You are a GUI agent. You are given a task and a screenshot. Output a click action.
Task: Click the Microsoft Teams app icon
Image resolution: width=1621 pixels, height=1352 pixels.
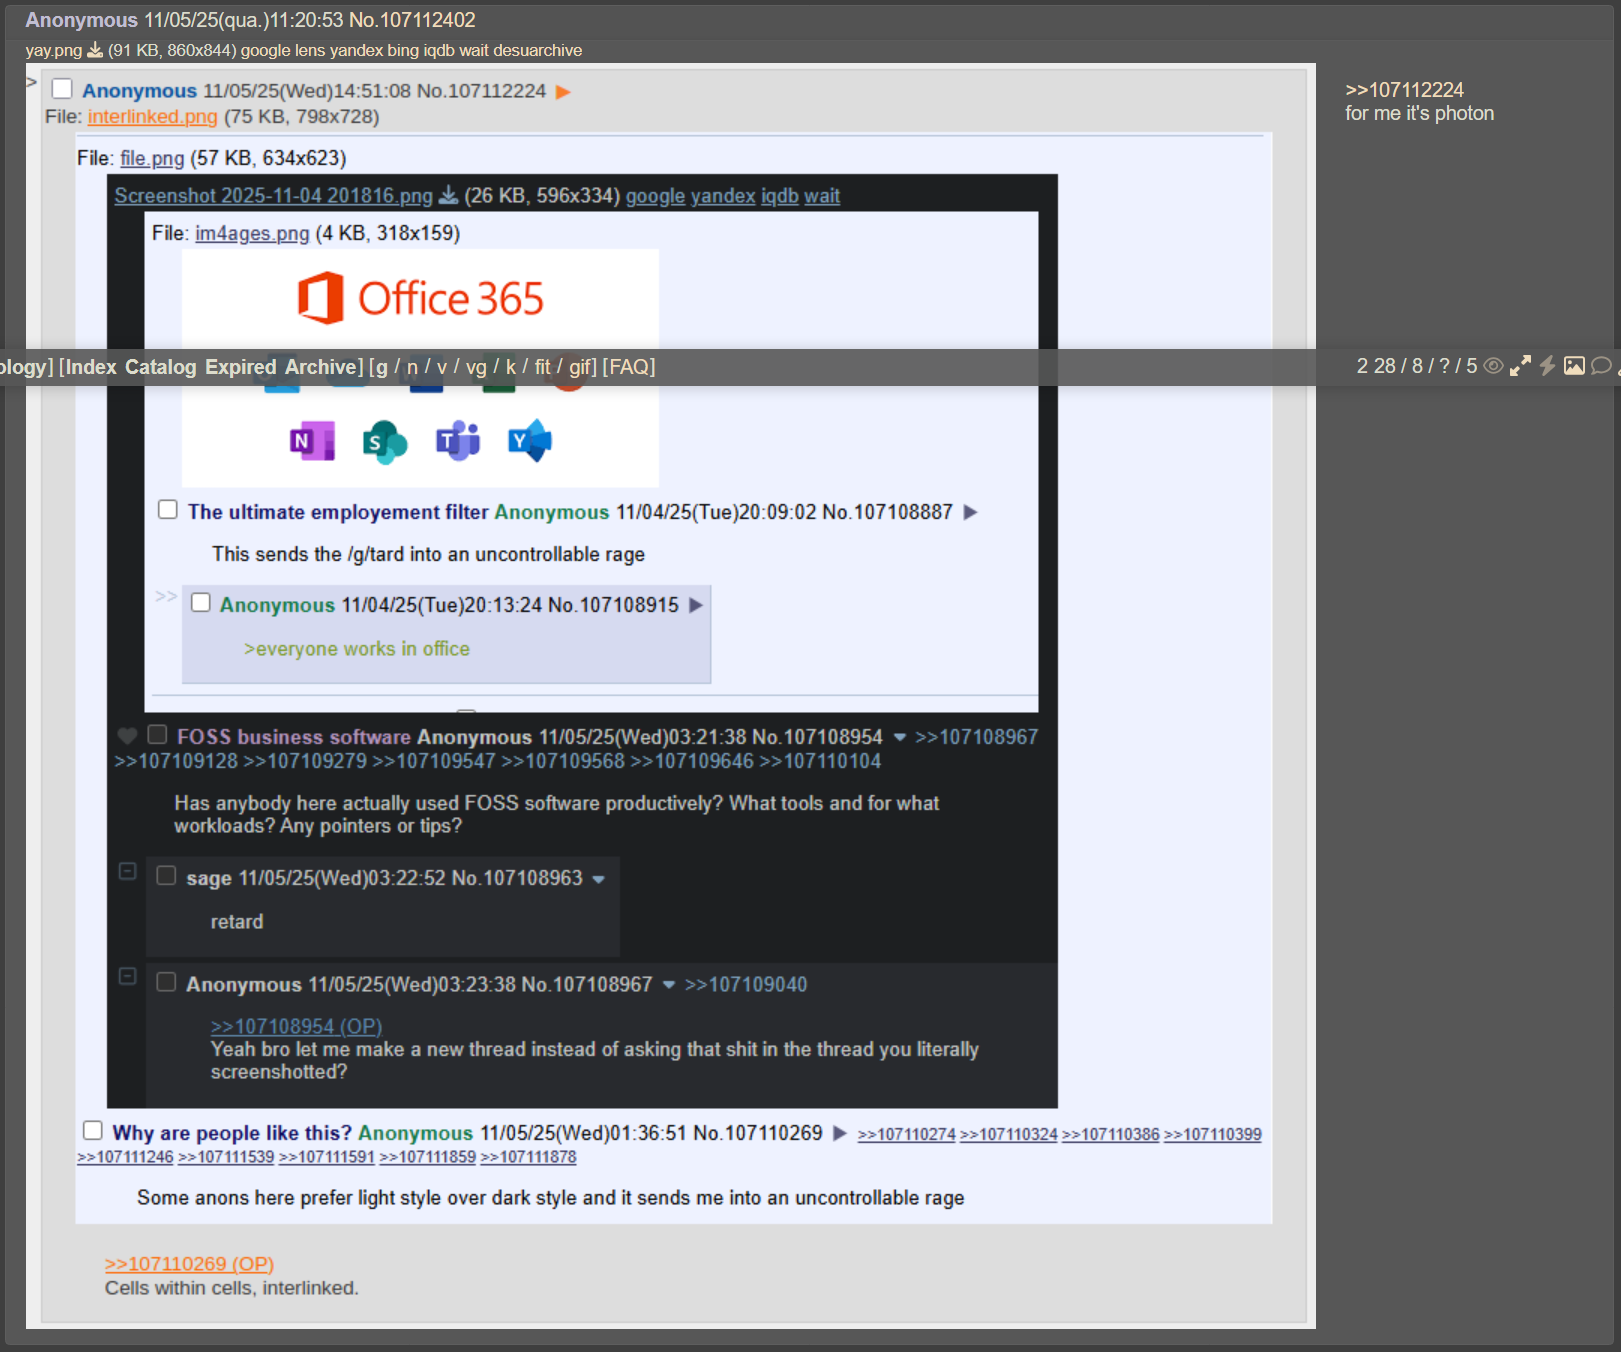tap(458, 441)
